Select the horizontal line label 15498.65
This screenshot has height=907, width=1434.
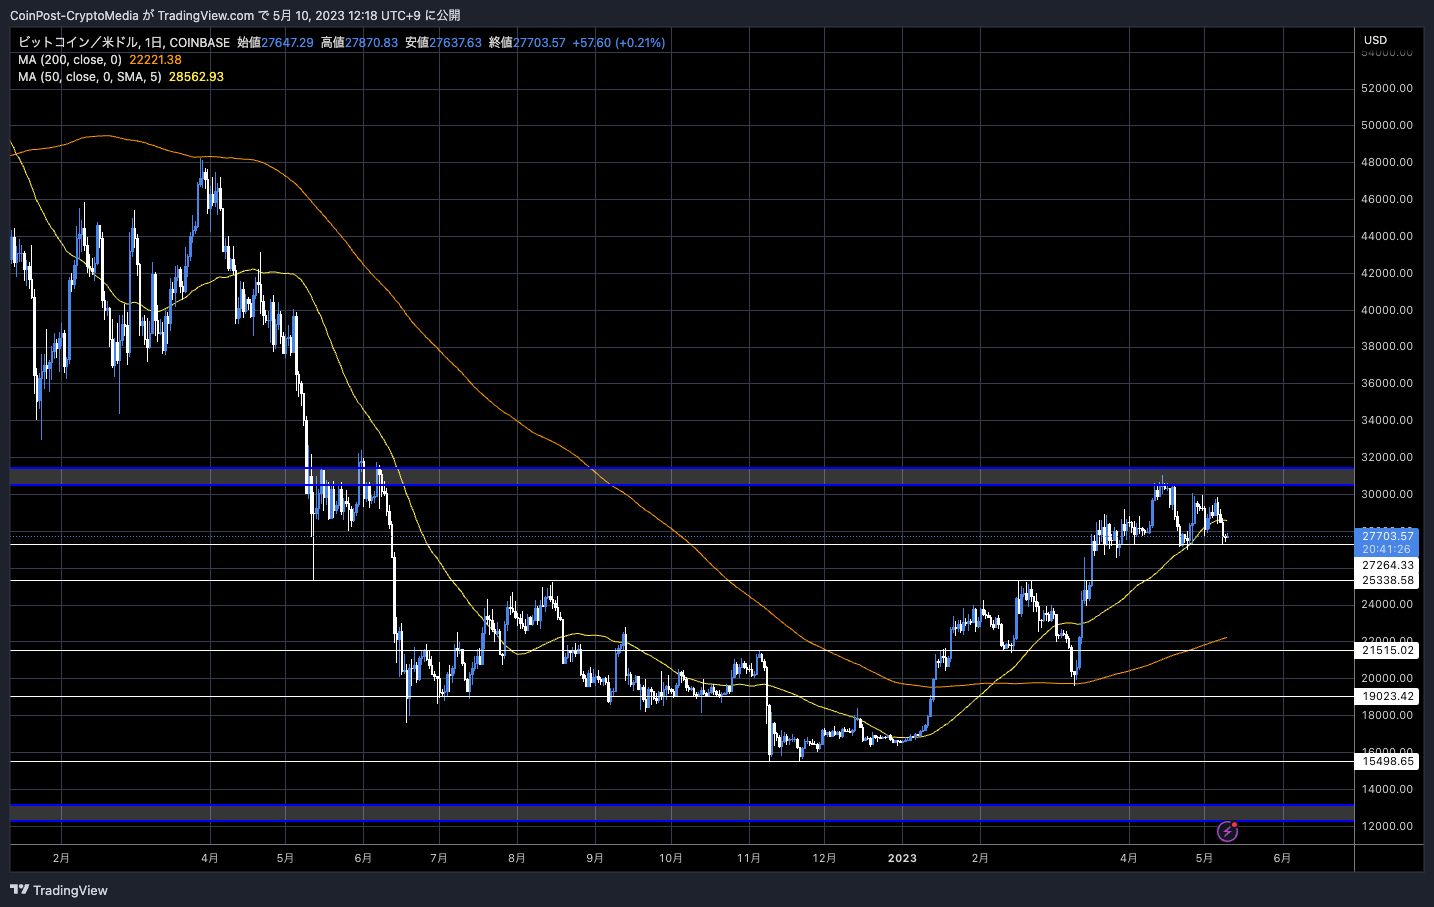1387,761
